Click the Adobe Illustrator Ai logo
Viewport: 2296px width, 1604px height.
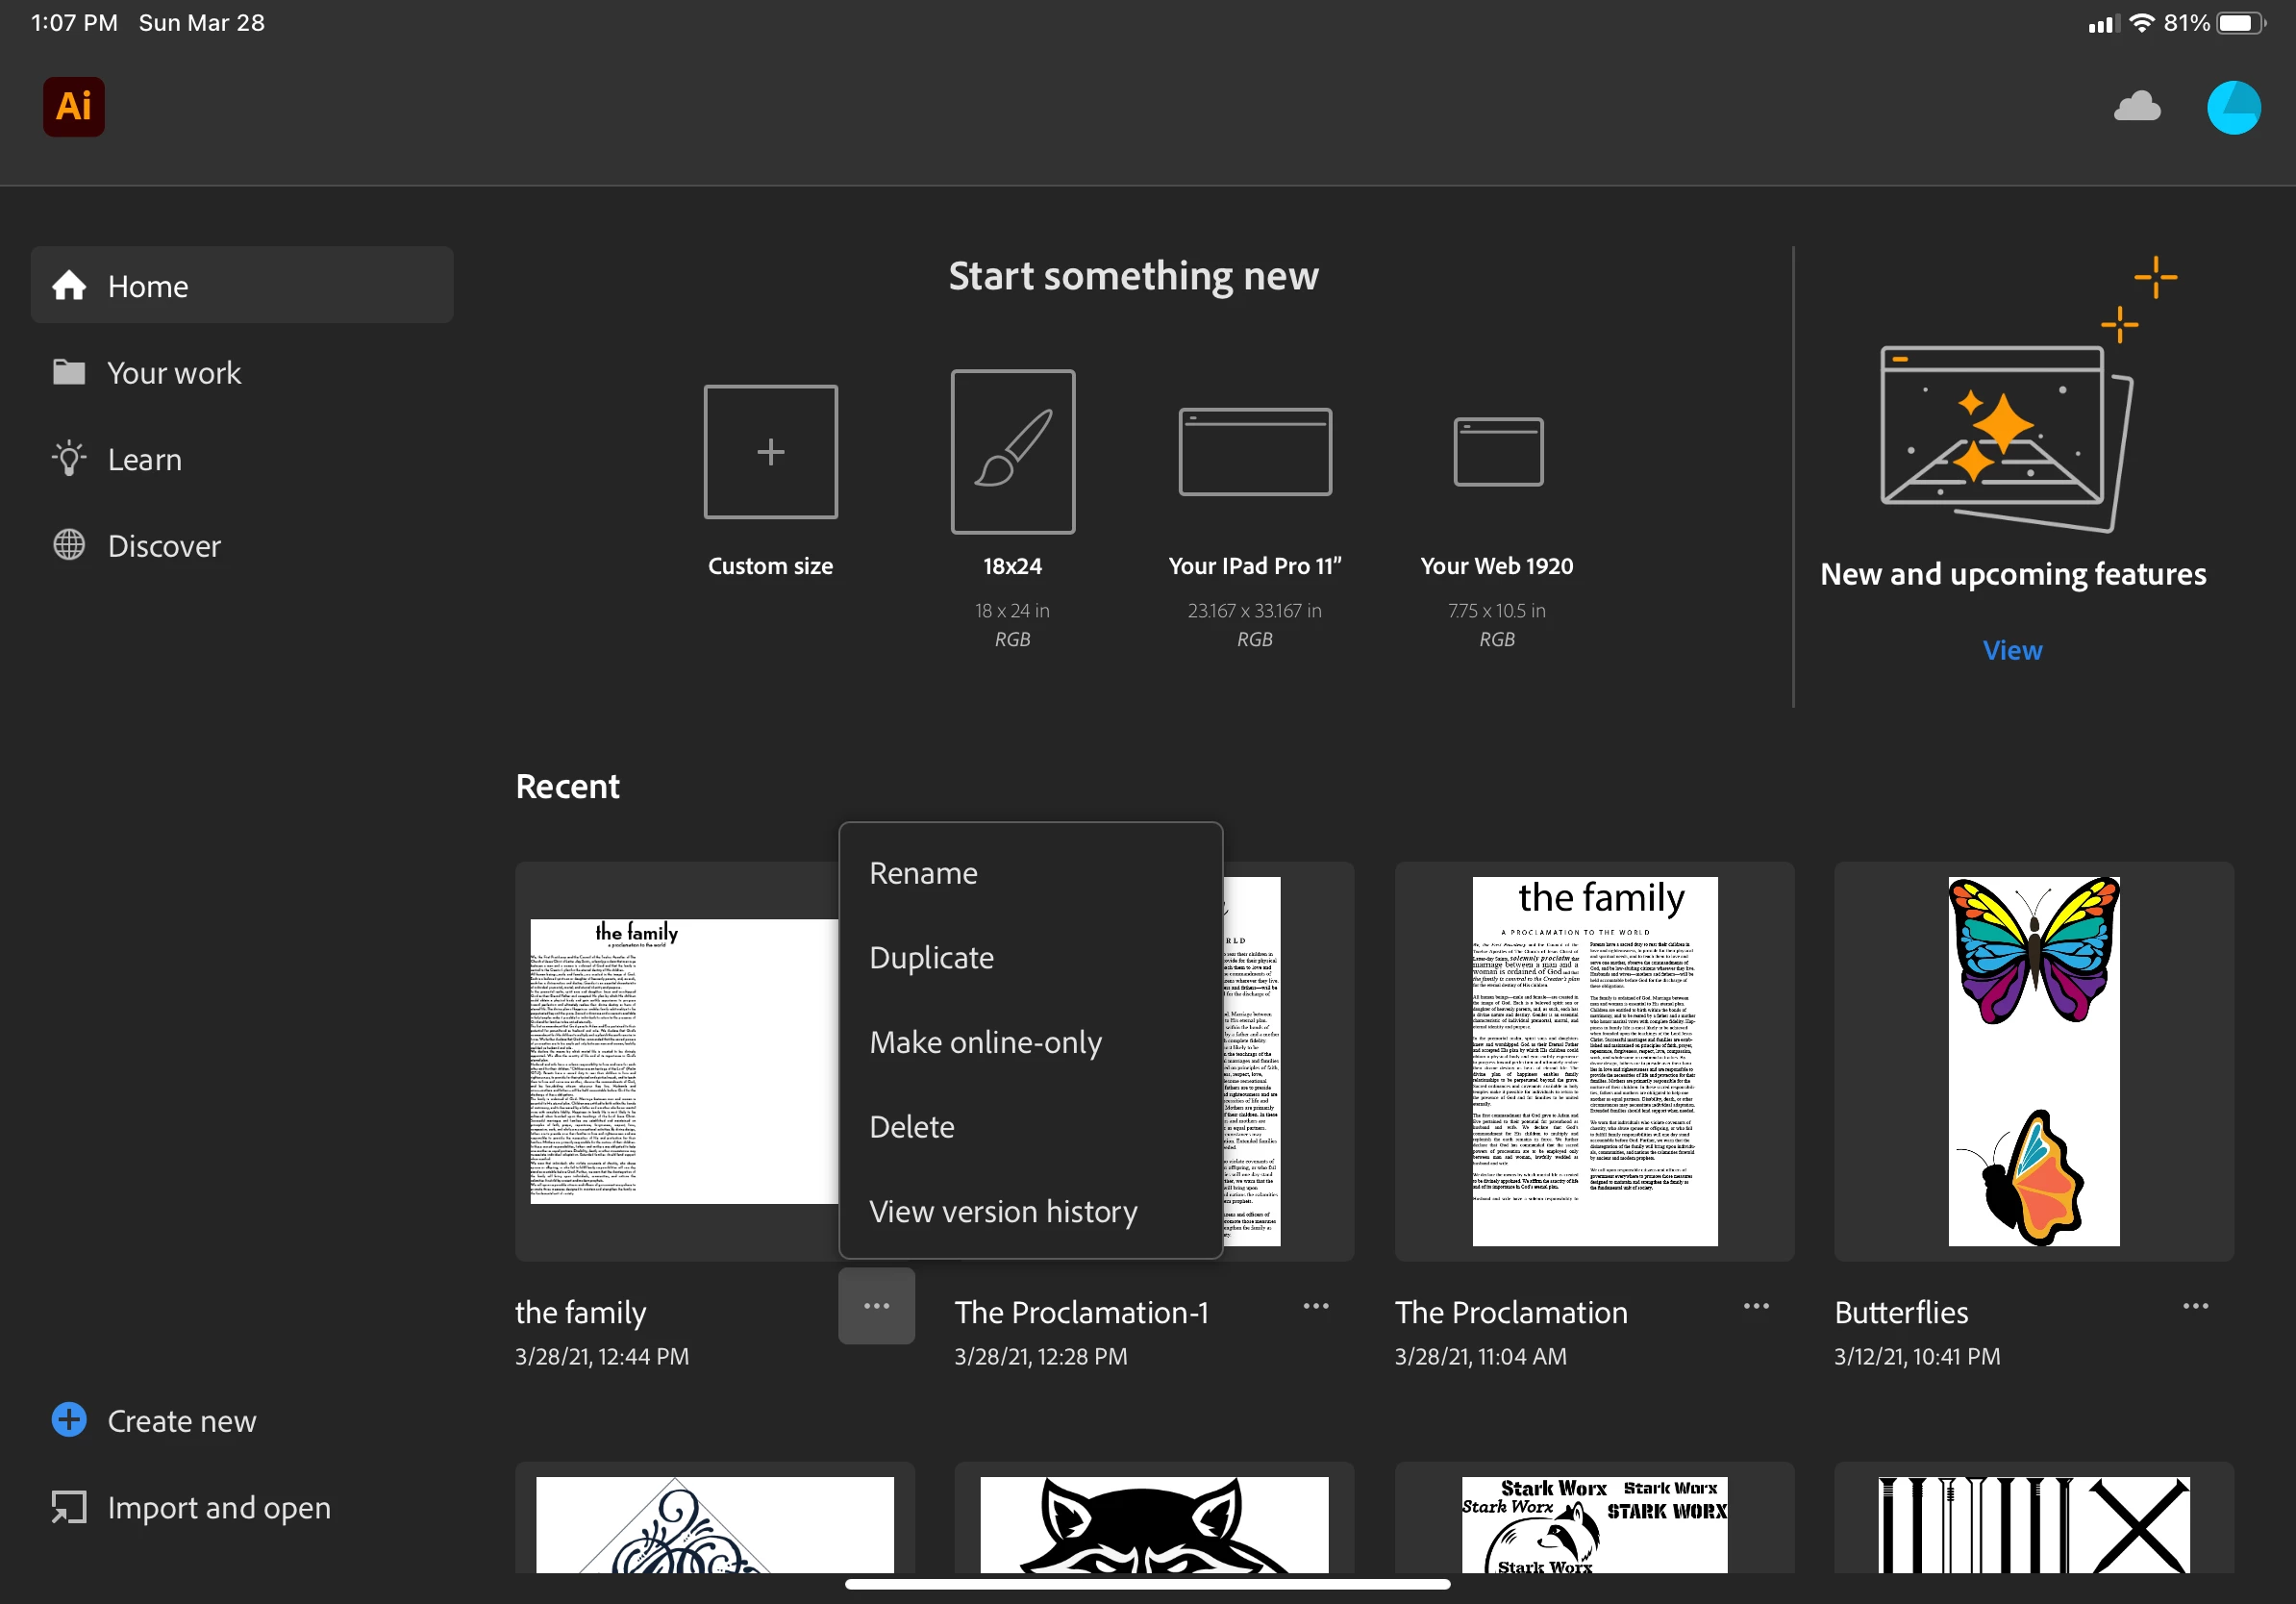pyautogui.click(x=73, y=106)
